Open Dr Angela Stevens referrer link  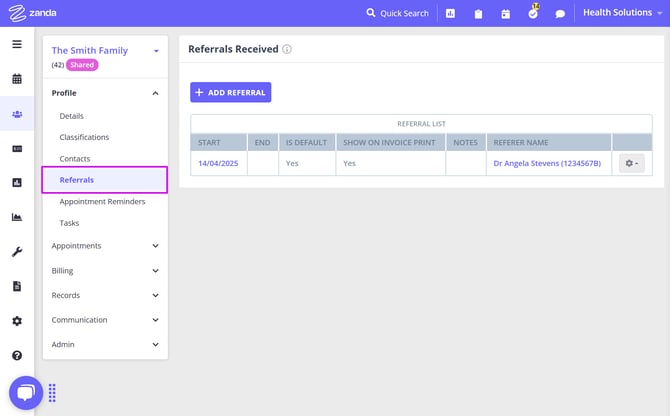[x=547, y=163]
